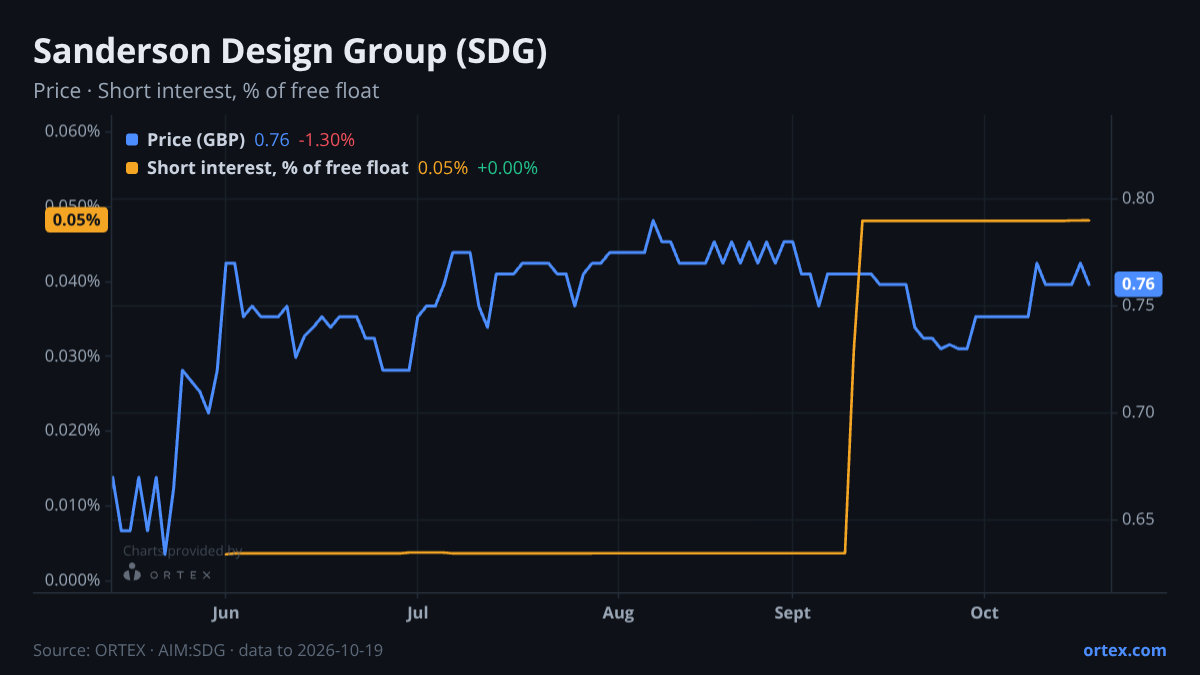The image size is (1200, 675).
Task: Click the orange Short interest legend square
Action: pos(132,168)
